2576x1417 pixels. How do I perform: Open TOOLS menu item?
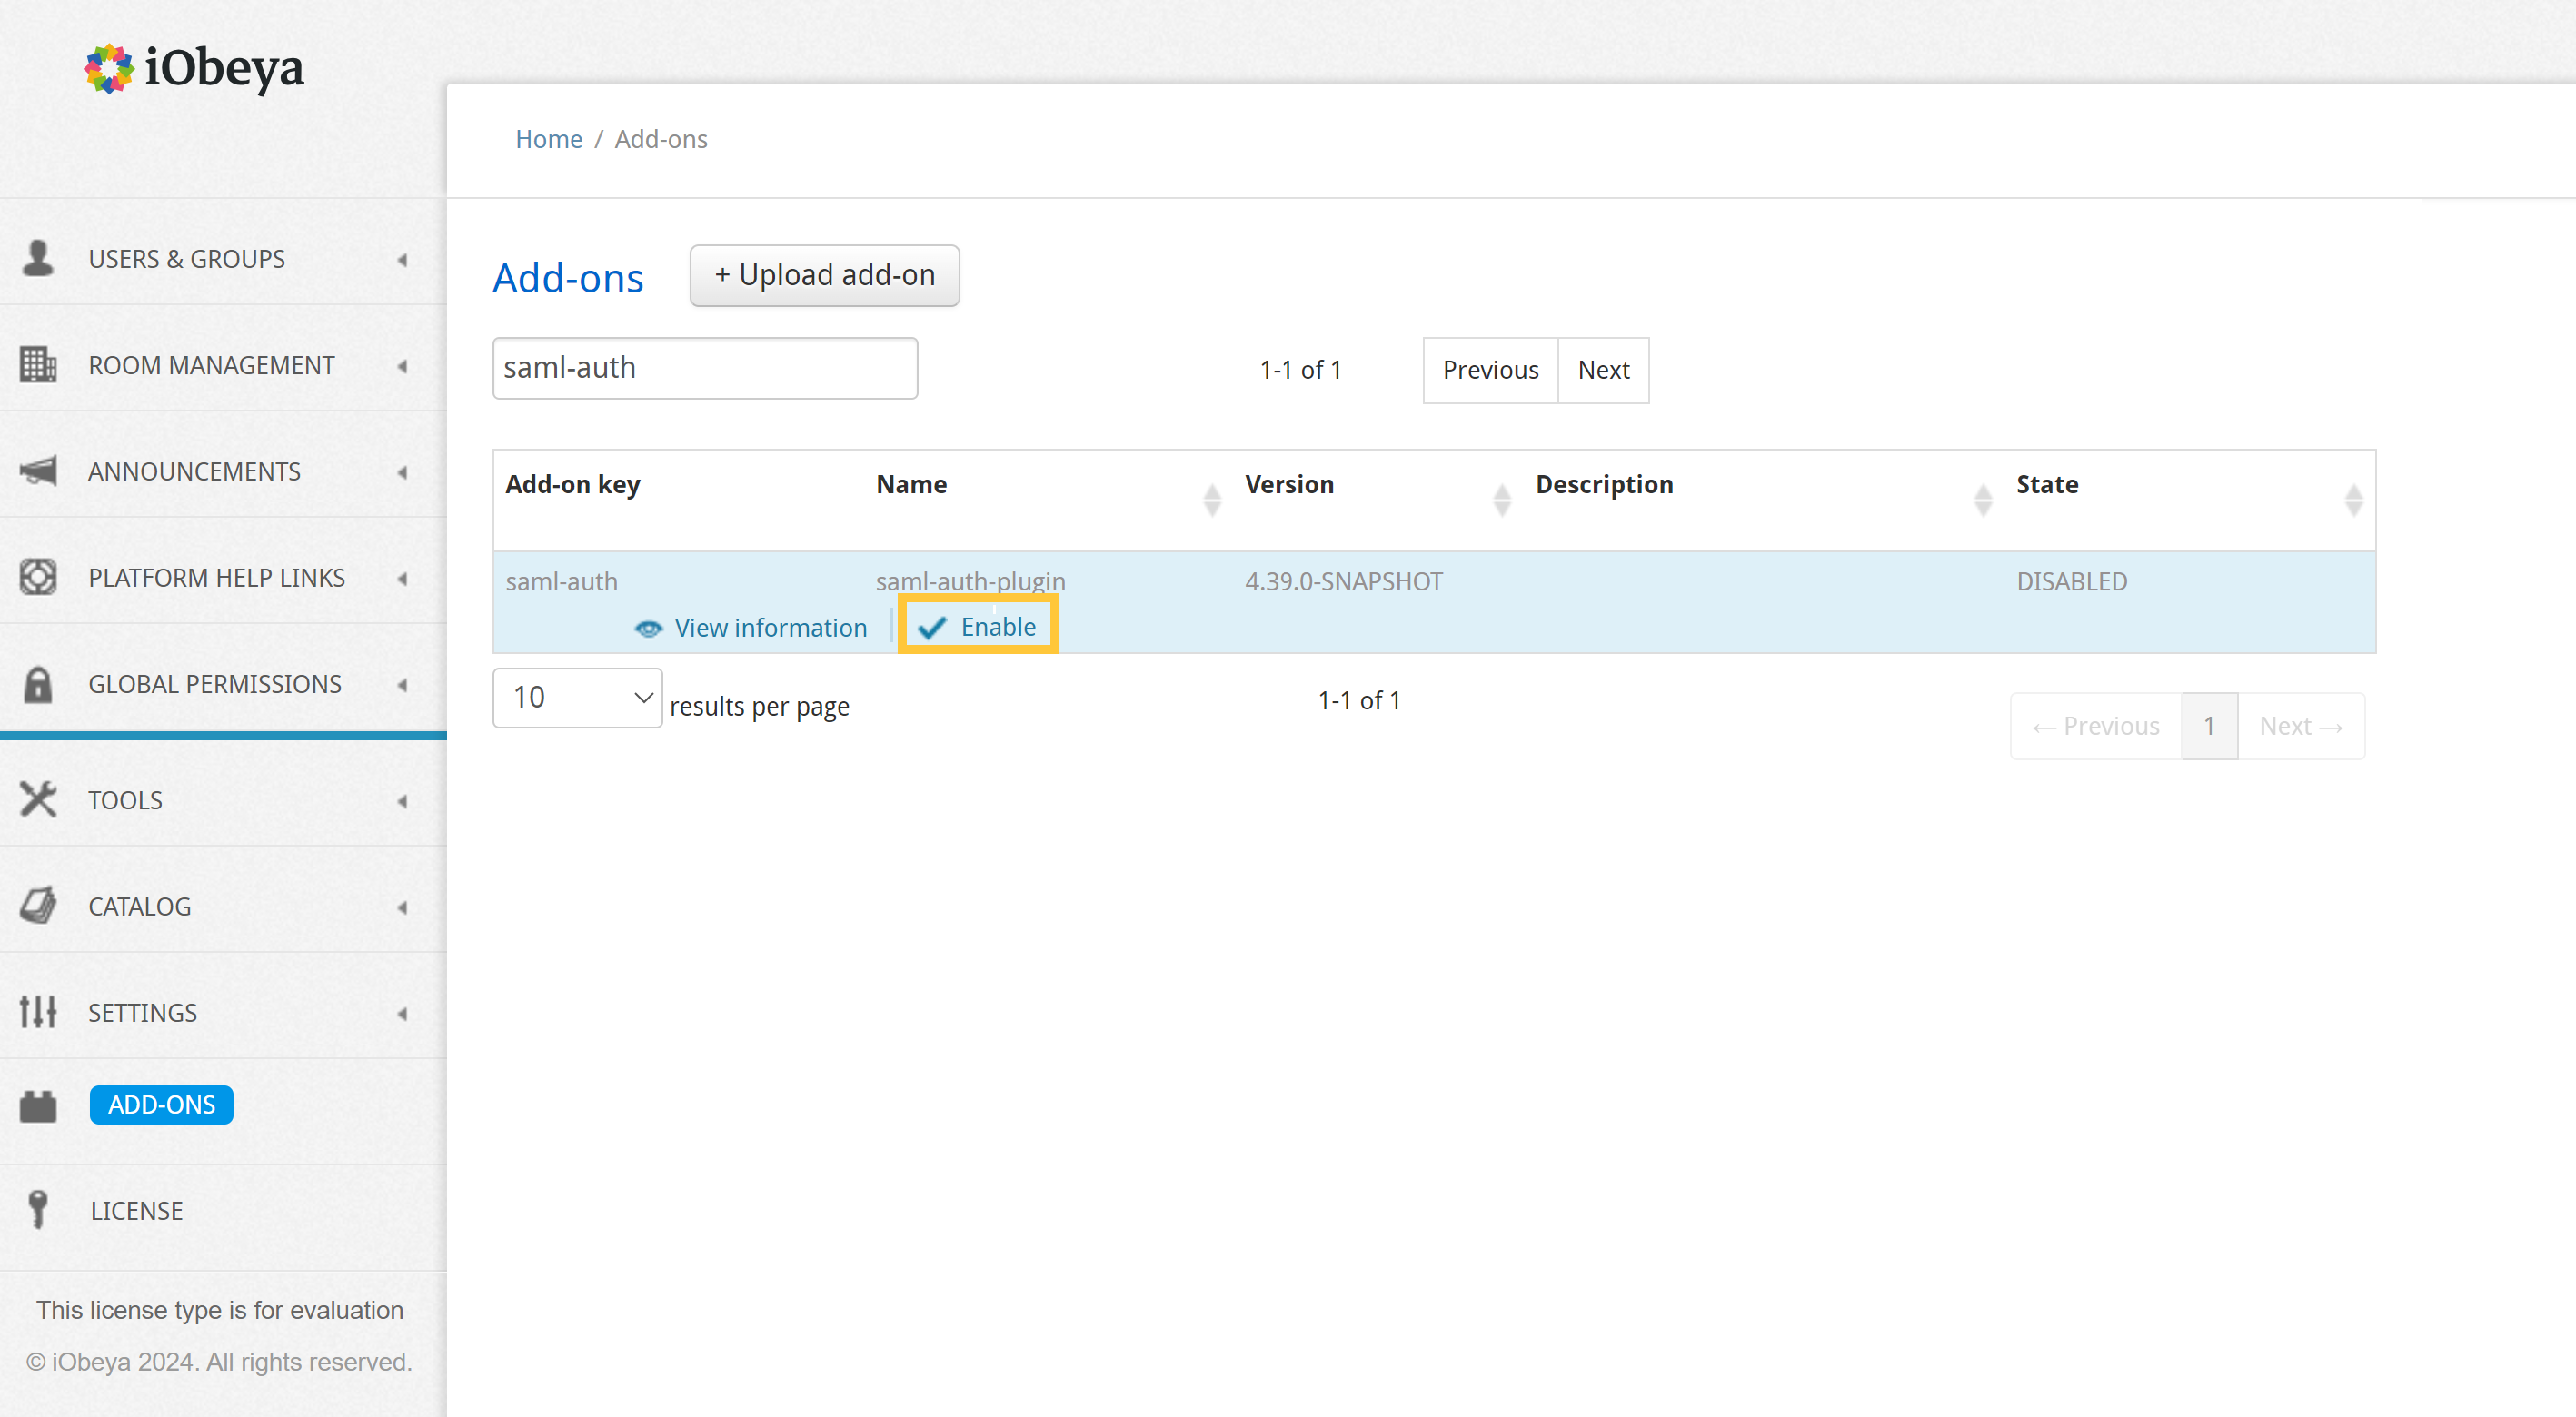point(125,800)
